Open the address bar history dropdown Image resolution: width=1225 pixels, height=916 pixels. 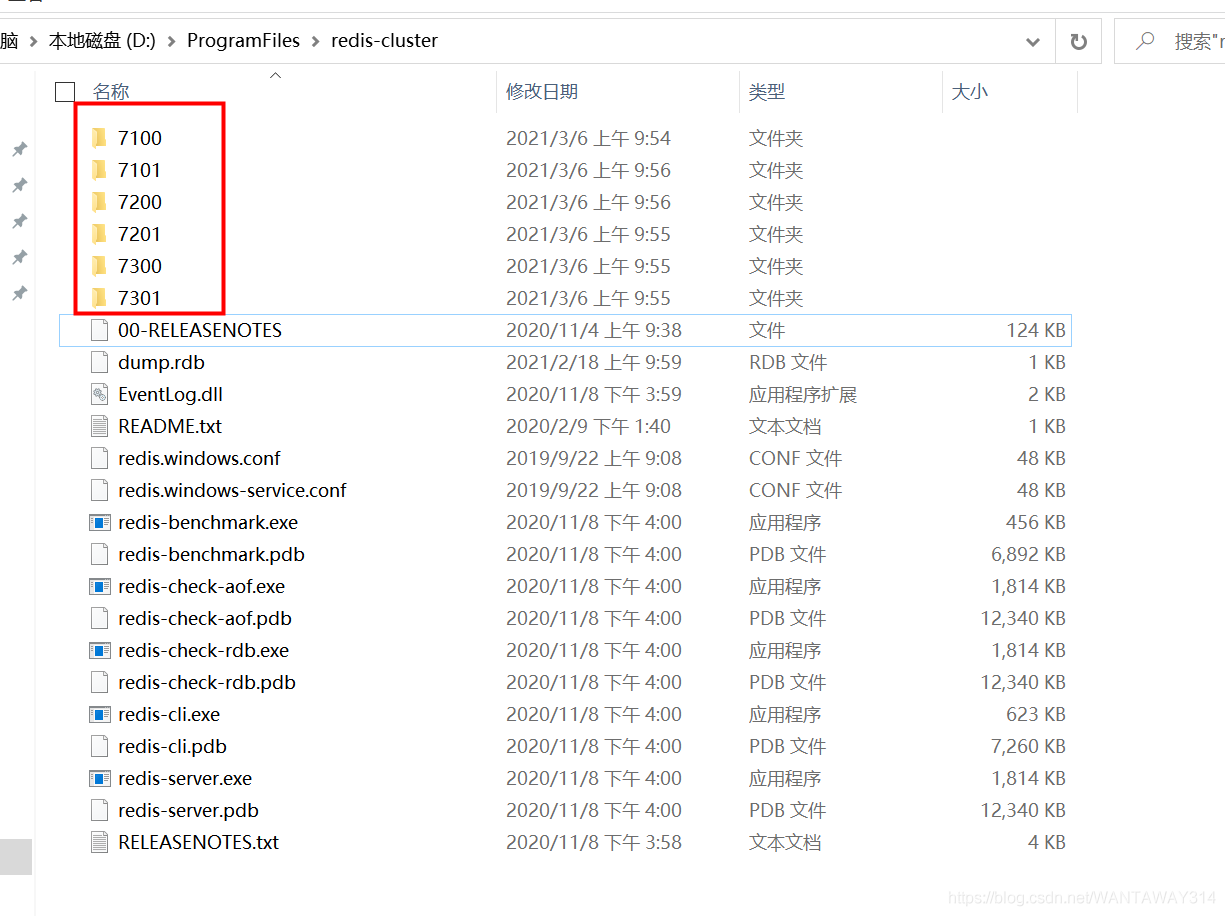[1033, 42]
